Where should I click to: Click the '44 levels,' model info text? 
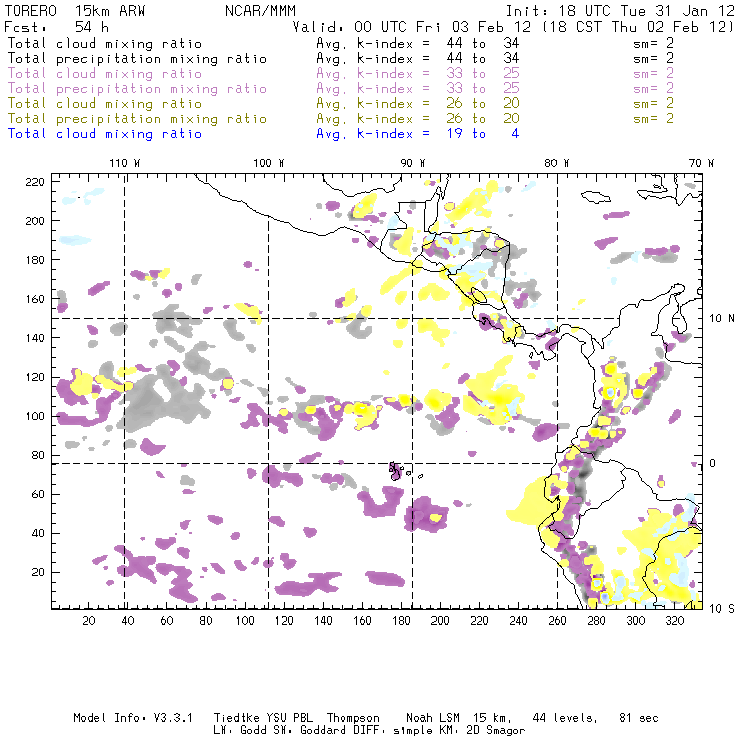point(565,718)
